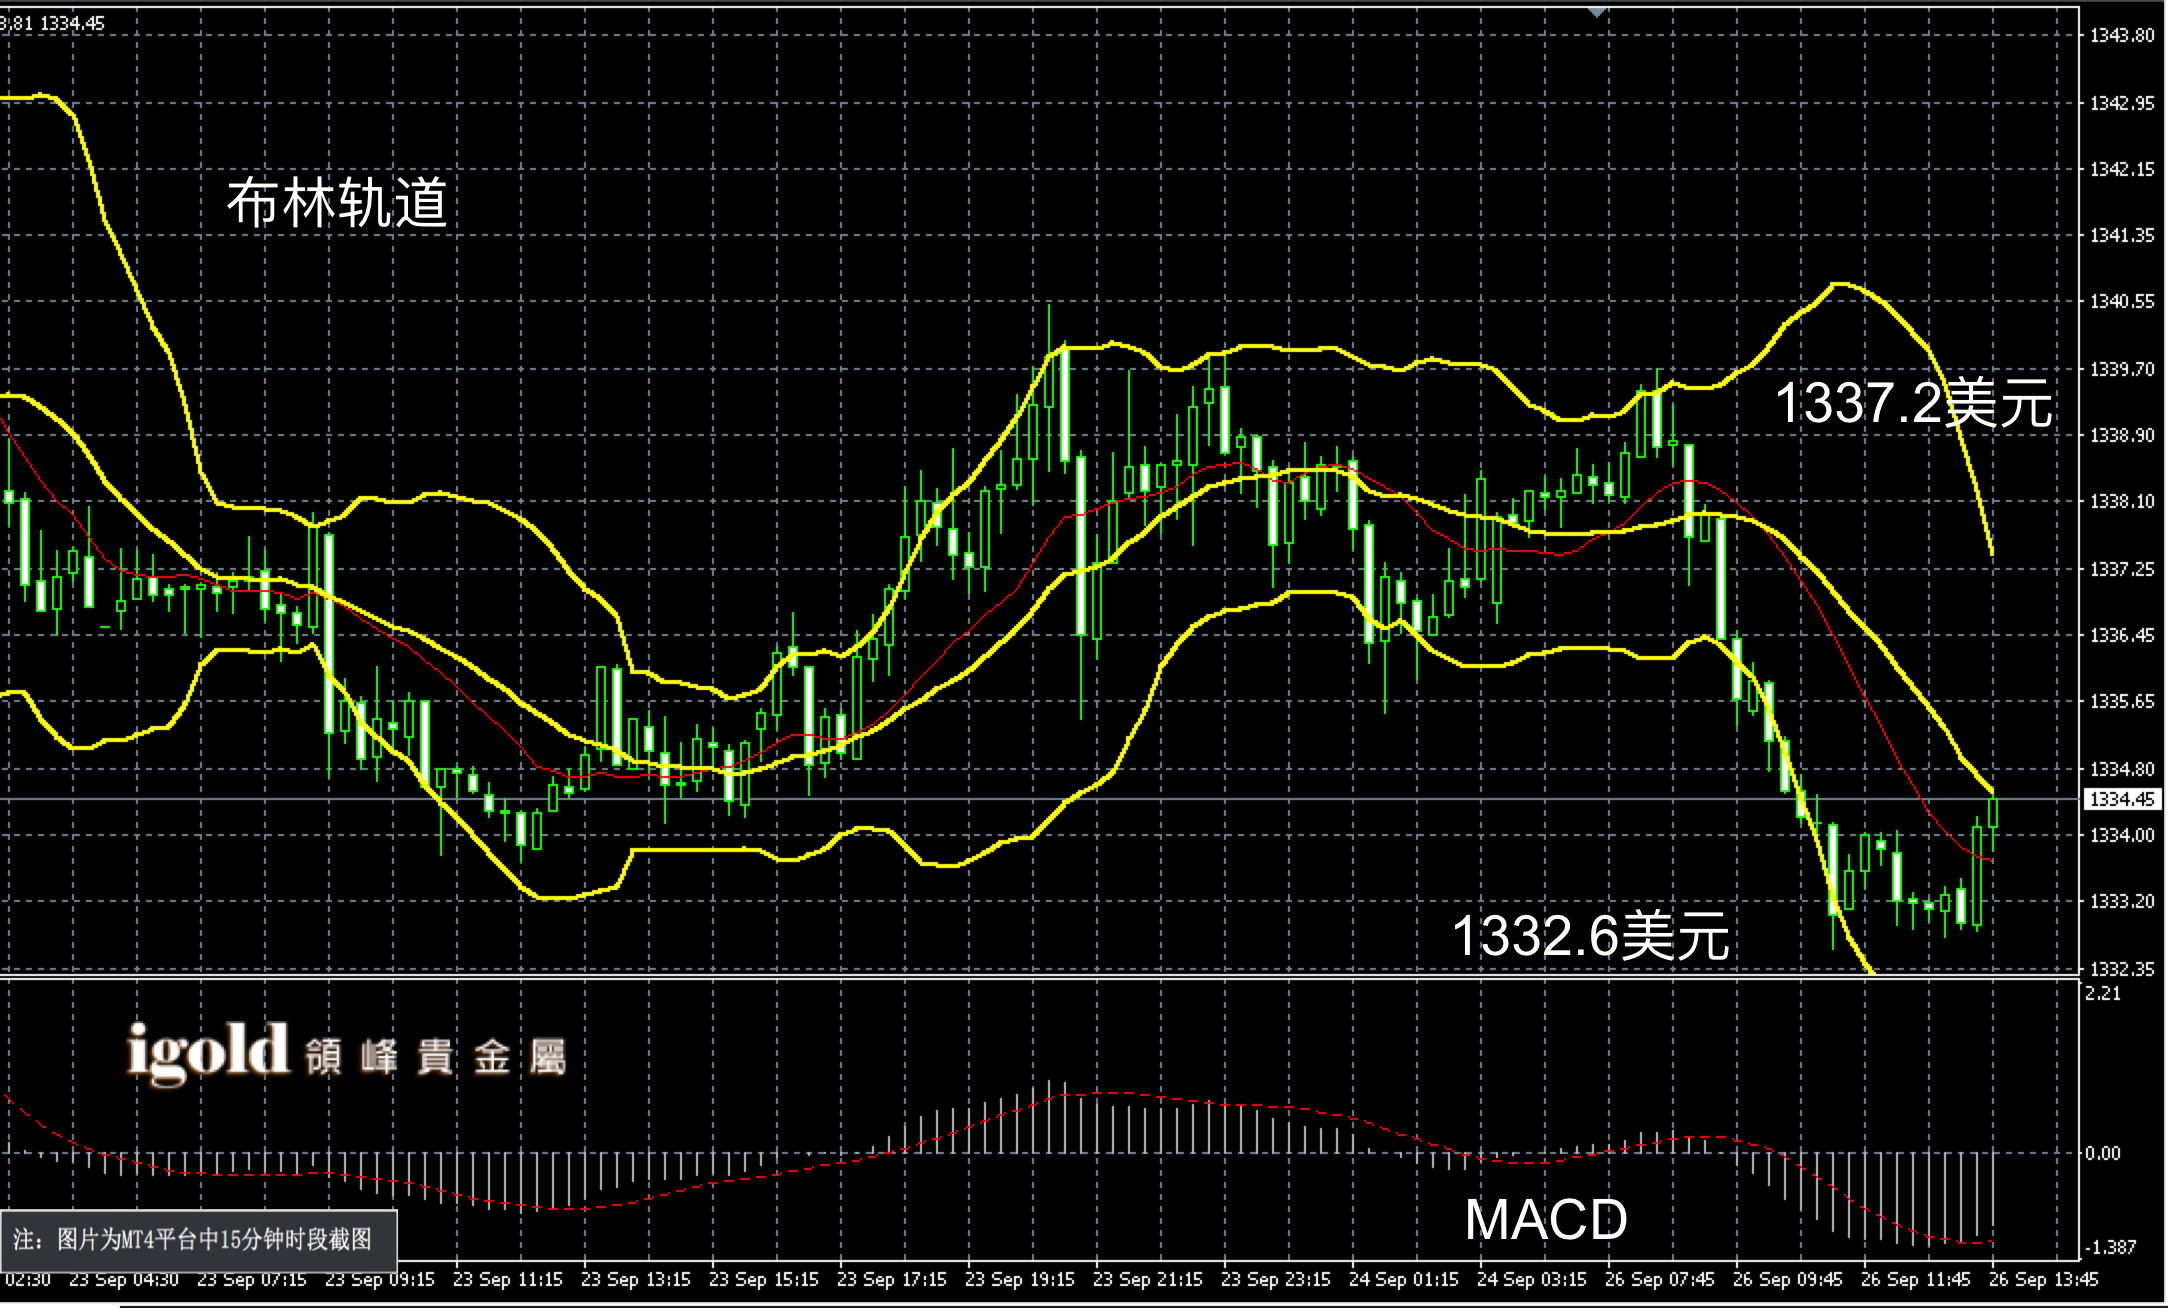
Task: Click the OHLC quote text at top-left
Action: tap(52, 23)
